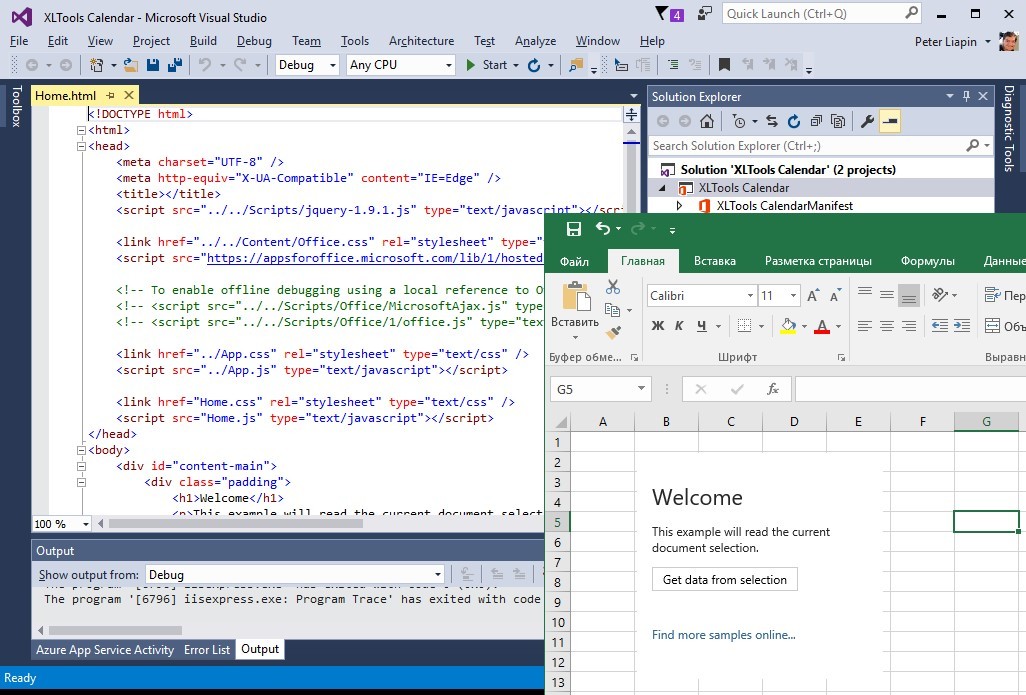1026x695 pixels.
Task: Open the Calibri font name dropdown
Action: [x=750, y=296]
